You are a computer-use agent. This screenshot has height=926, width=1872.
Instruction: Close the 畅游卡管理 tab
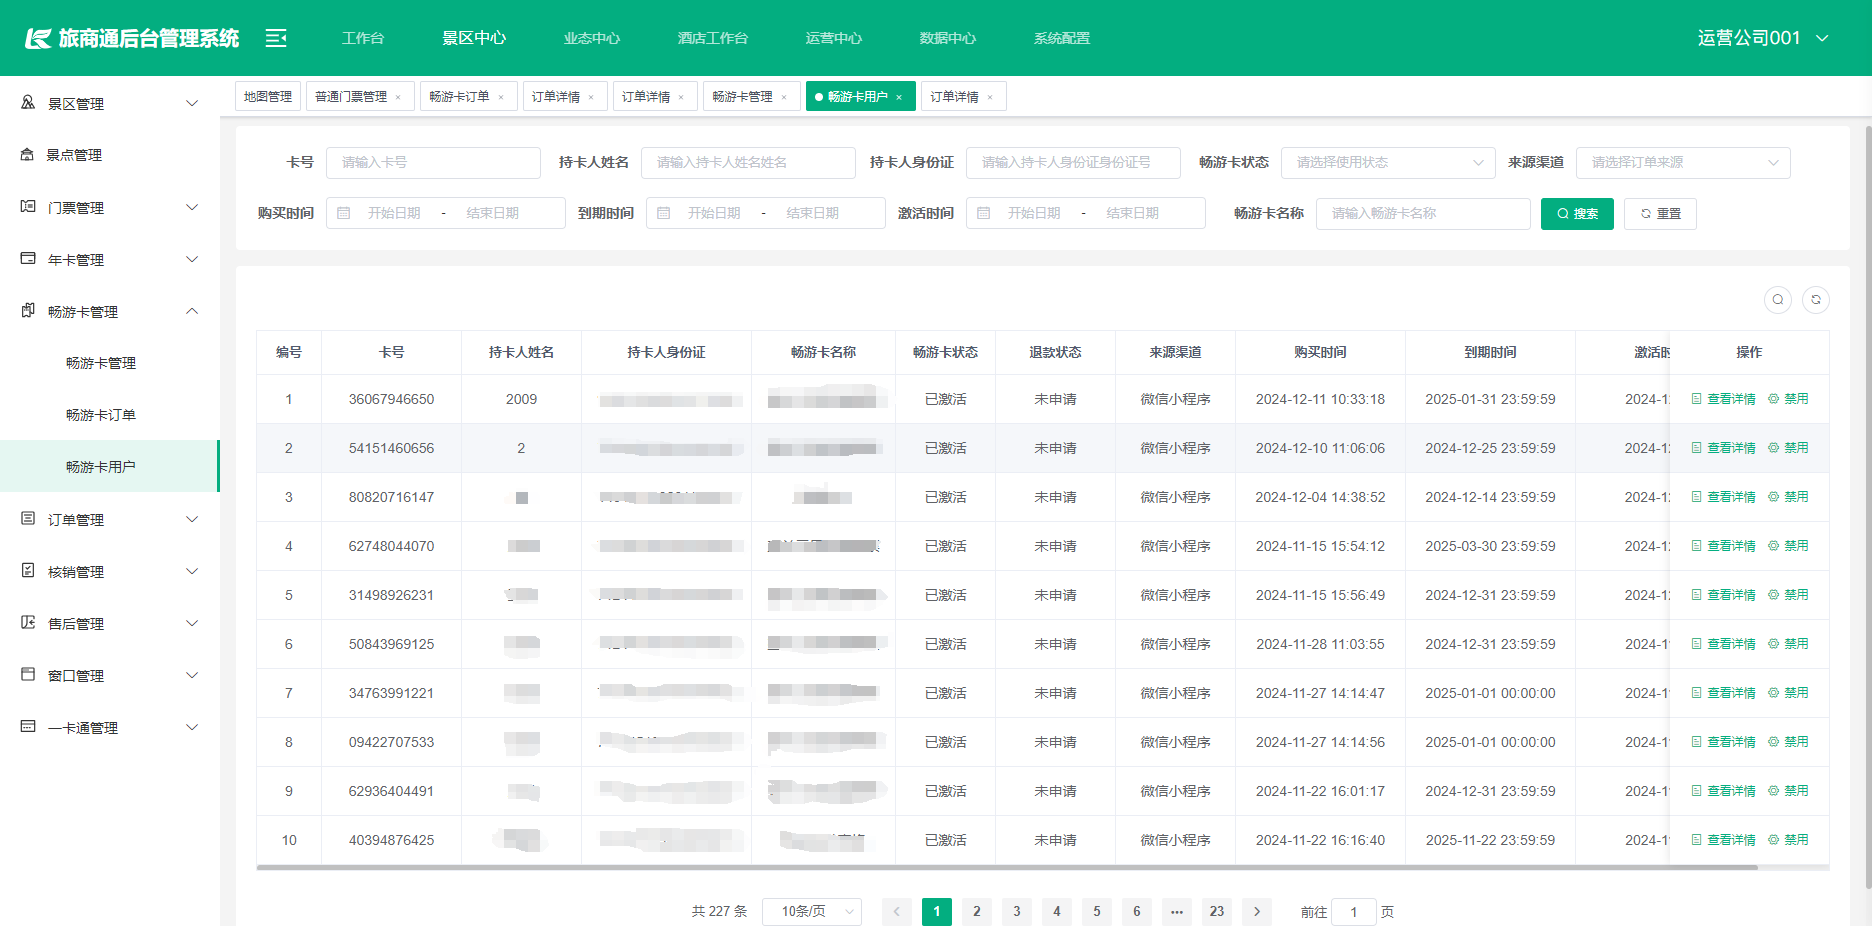(x=784, y=97)
